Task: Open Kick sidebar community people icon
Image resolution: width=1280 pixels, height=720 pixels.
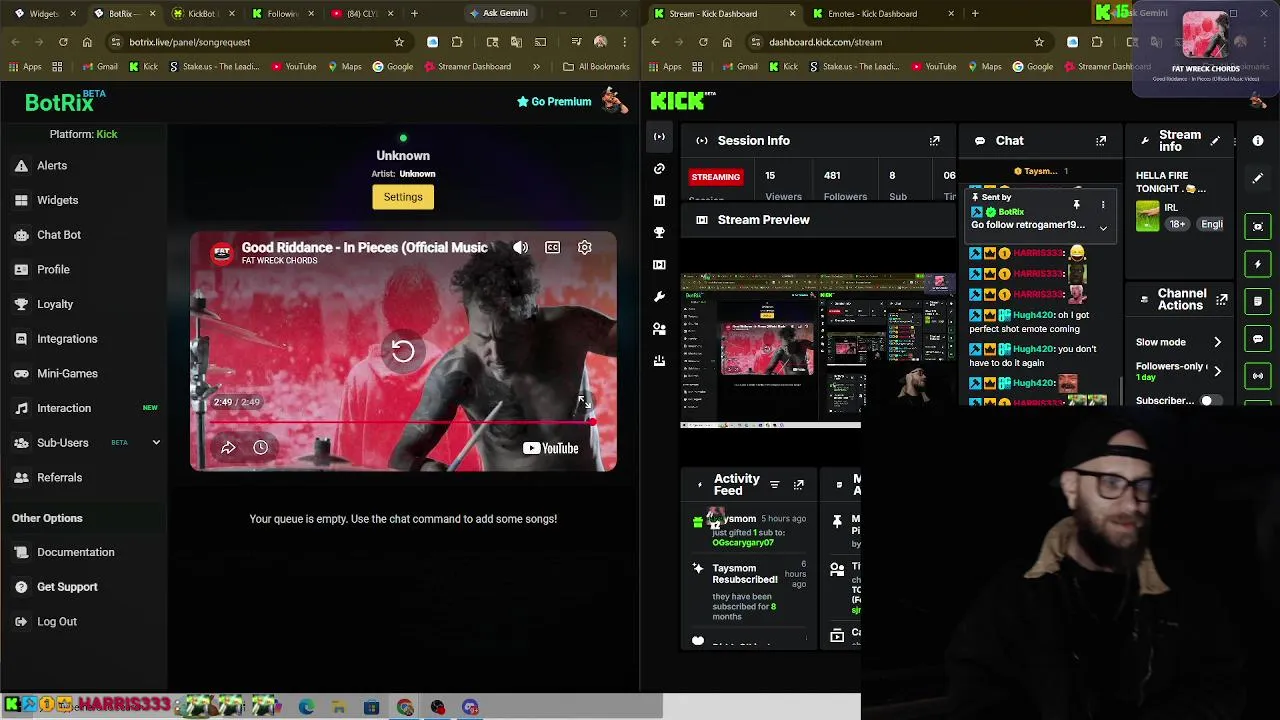Action: point(659,329)
